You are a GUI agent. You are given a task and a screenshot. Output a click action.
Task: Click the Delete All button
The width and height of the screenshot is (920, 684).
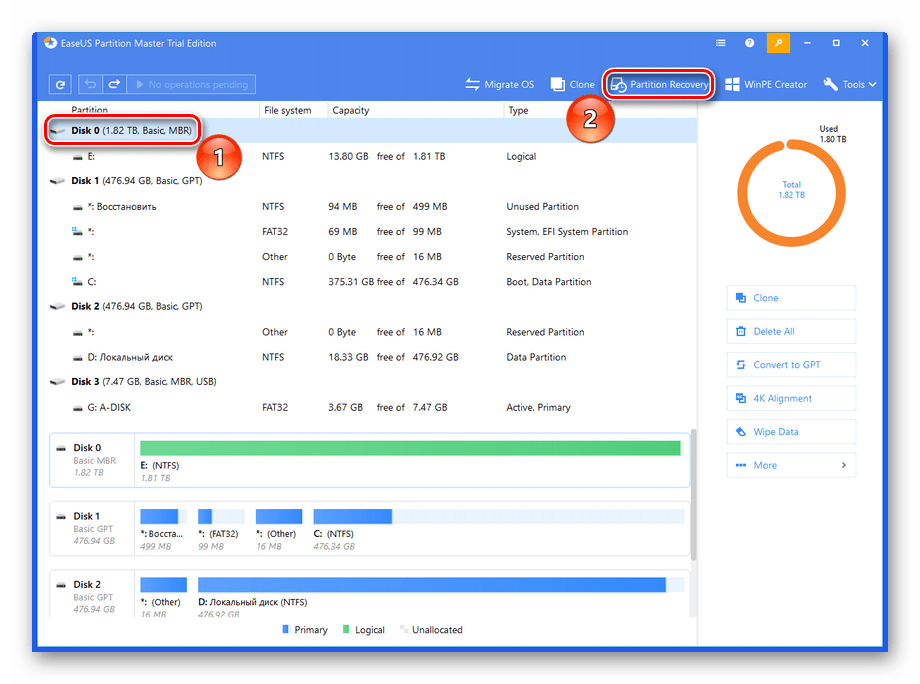[791, 331]
